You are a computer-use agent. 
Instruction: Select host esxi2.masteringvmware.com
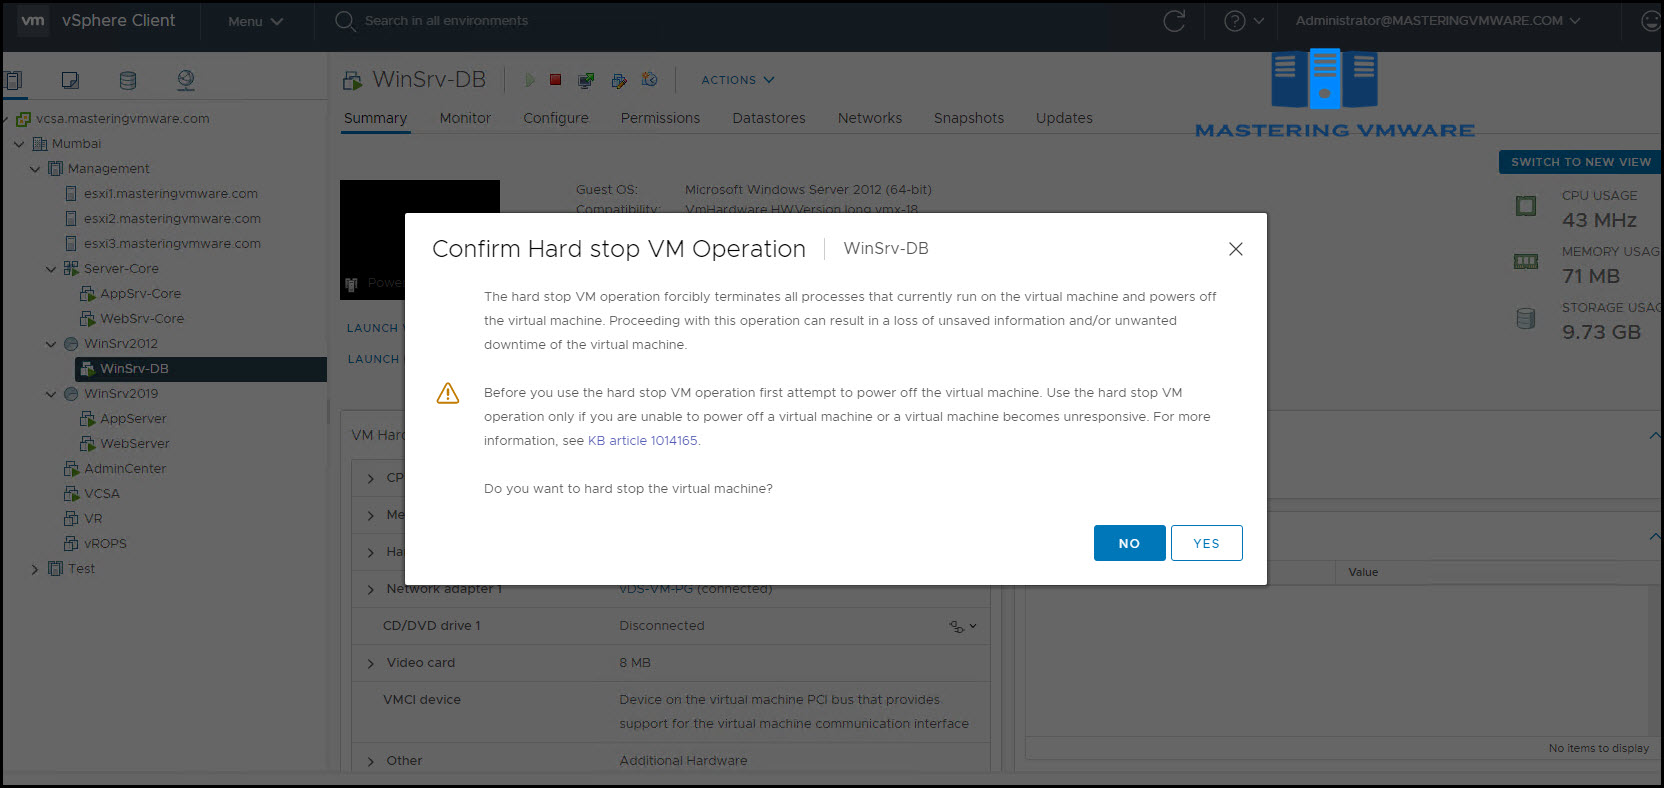tap(172, 219)
